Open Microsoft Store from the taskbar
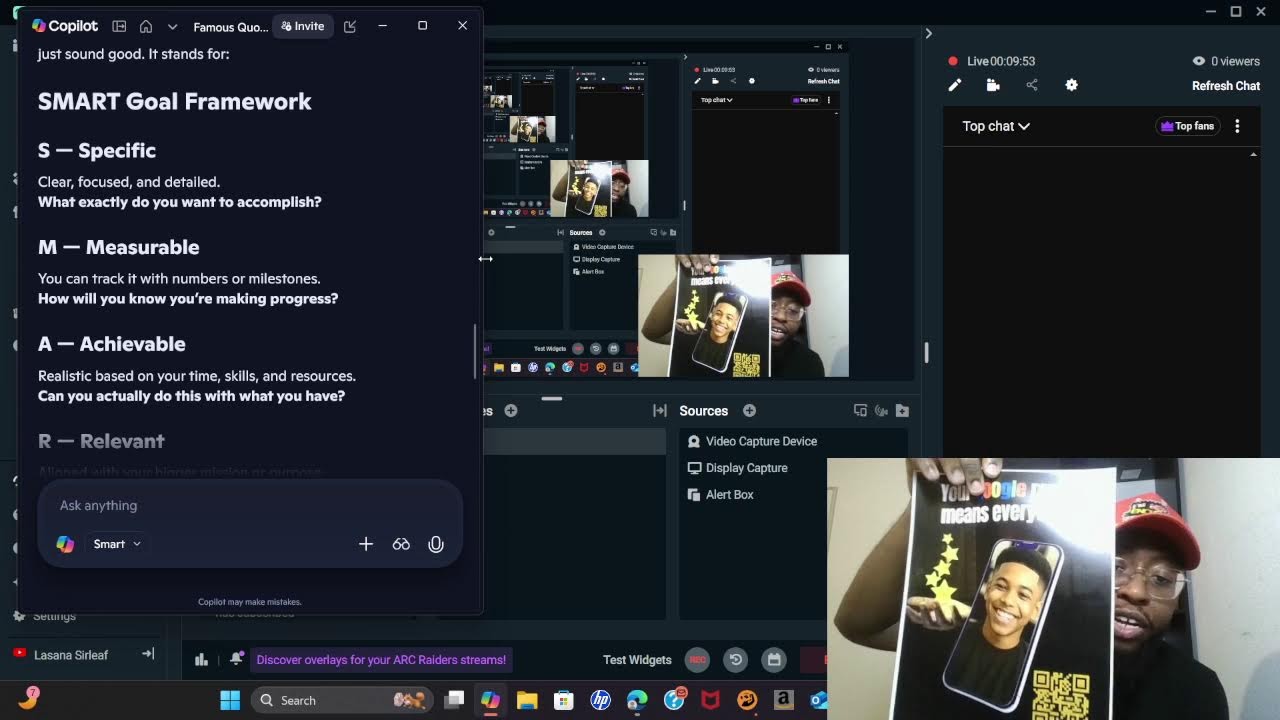 (564, 700)
